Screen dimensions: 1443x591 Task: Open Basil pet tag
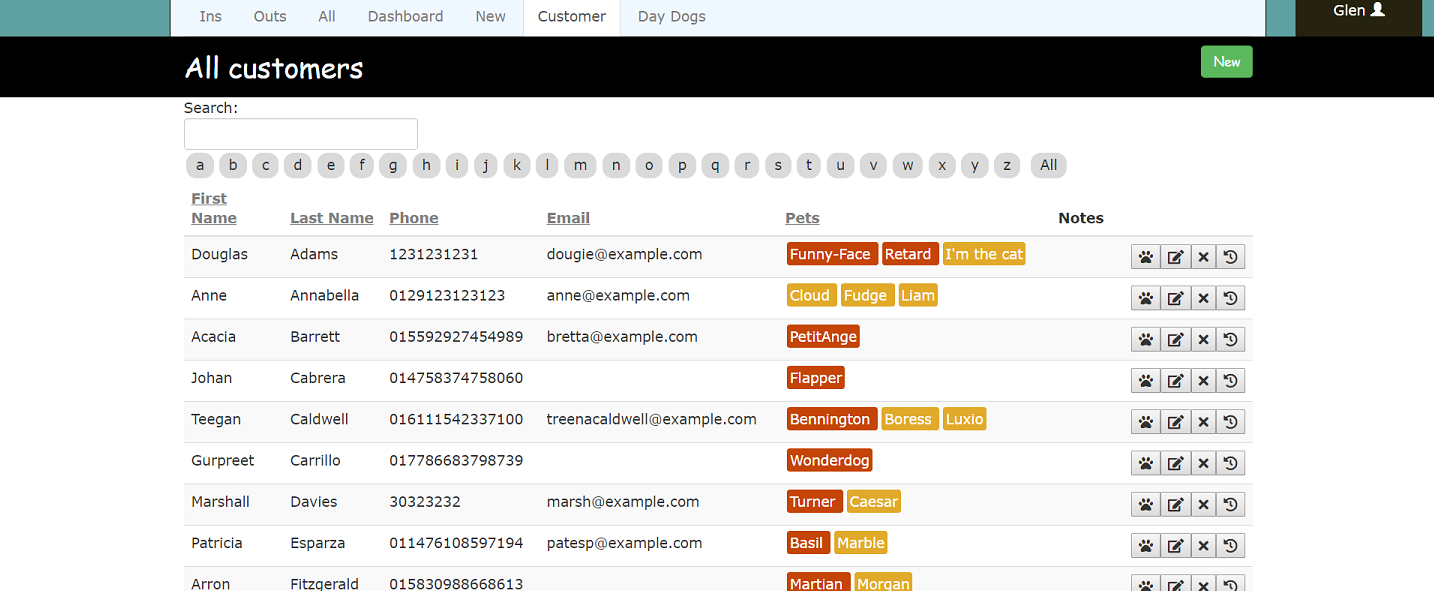coord(808,543)
